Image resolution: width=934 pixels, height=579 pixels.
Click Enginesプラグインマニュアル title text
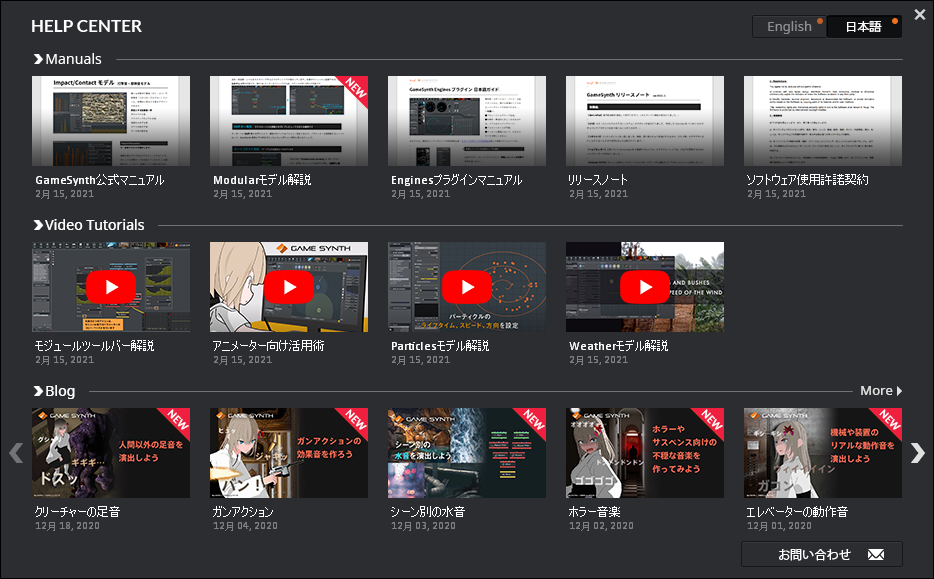(457, 180)
